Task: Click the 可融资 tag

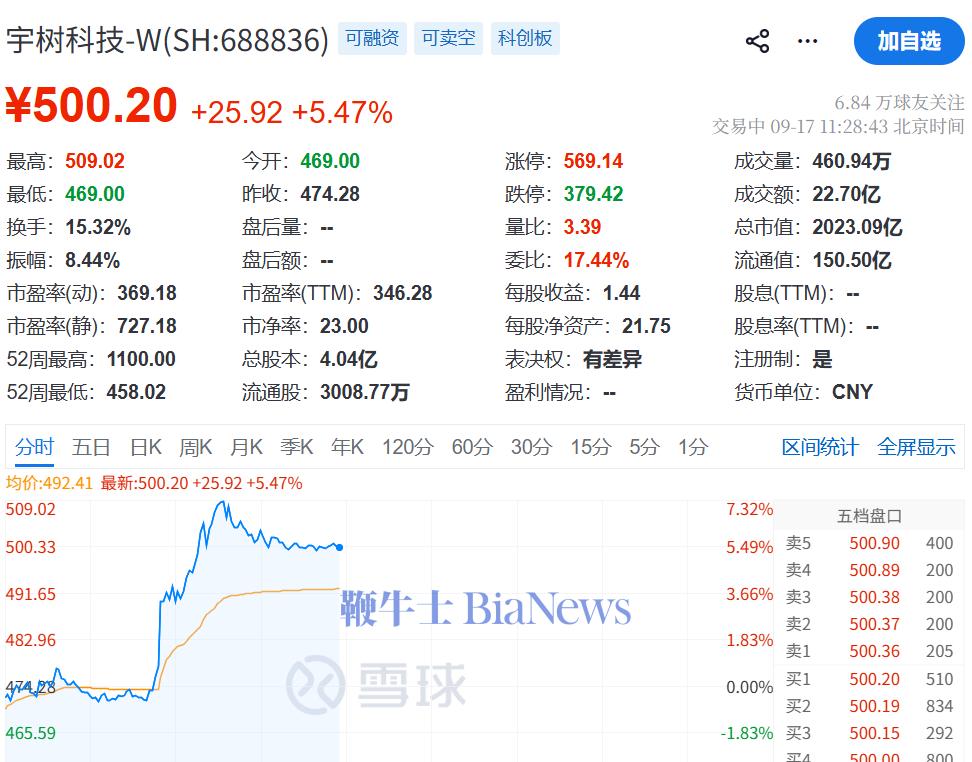Action: click(372, 38)
